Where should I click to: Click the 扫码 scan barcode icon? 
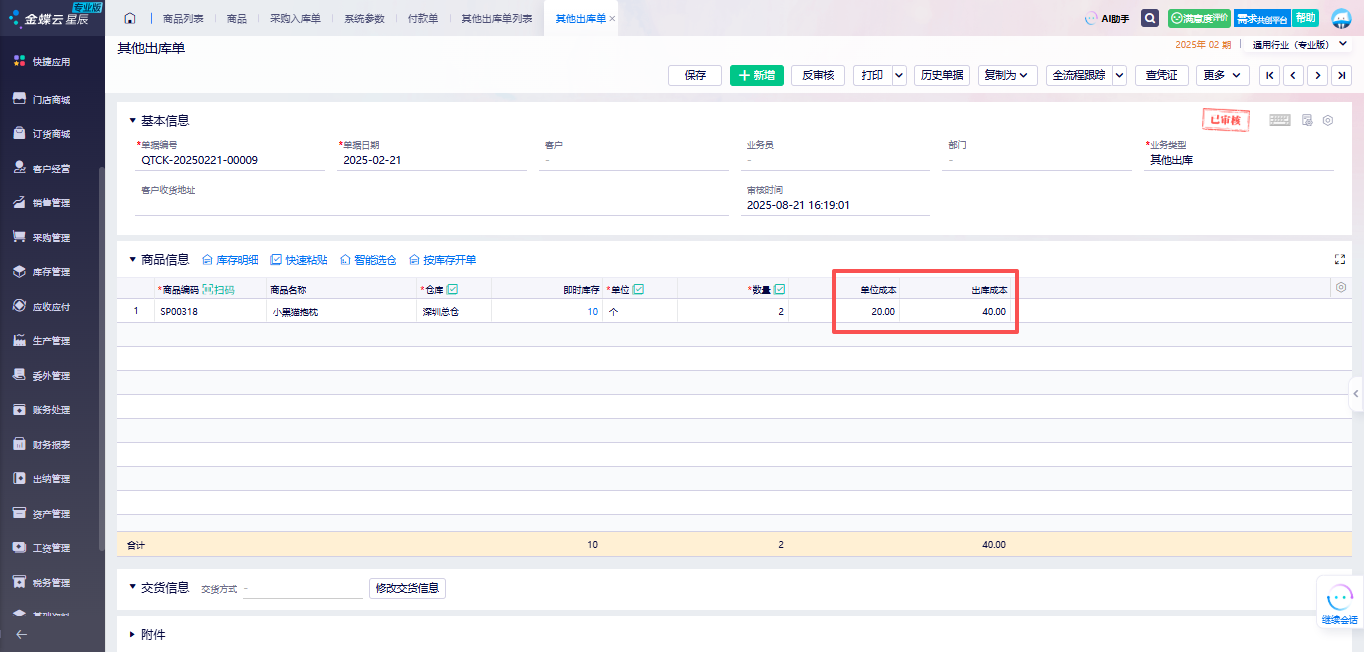tap(218, 290)
